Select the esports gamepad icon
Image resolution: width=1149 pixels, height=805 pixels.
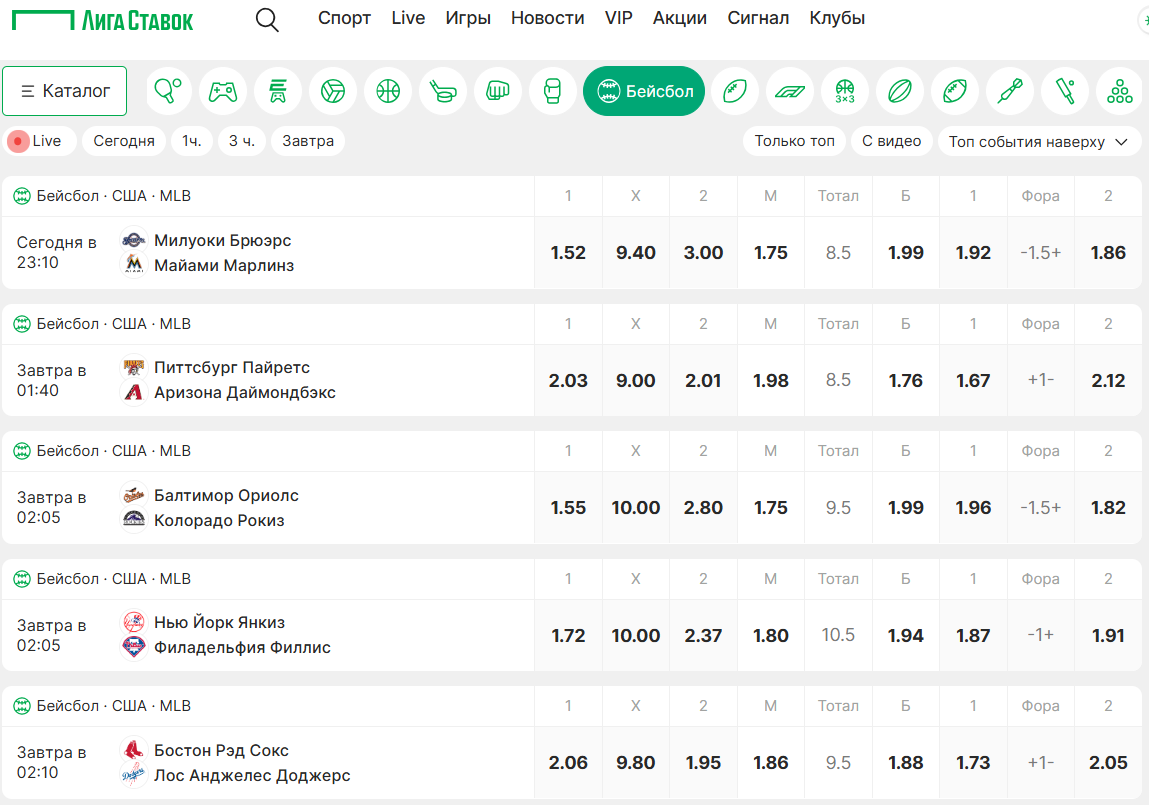[223, 91]
